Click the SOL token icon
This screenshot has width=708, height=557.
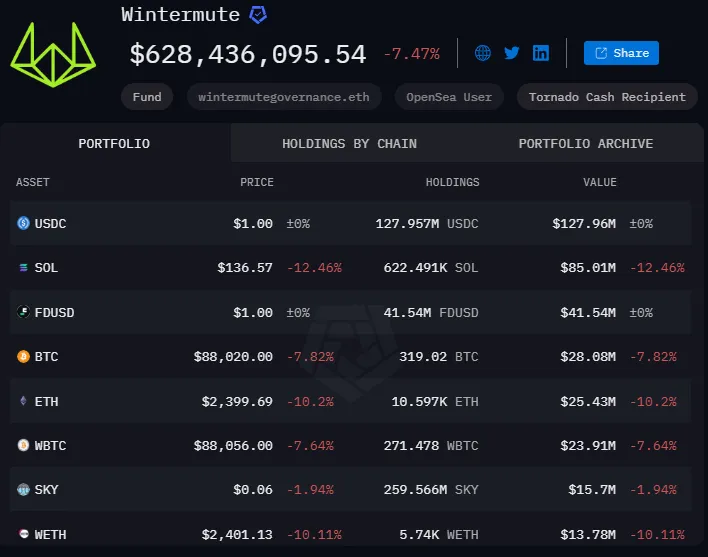[x=24, y=268]
